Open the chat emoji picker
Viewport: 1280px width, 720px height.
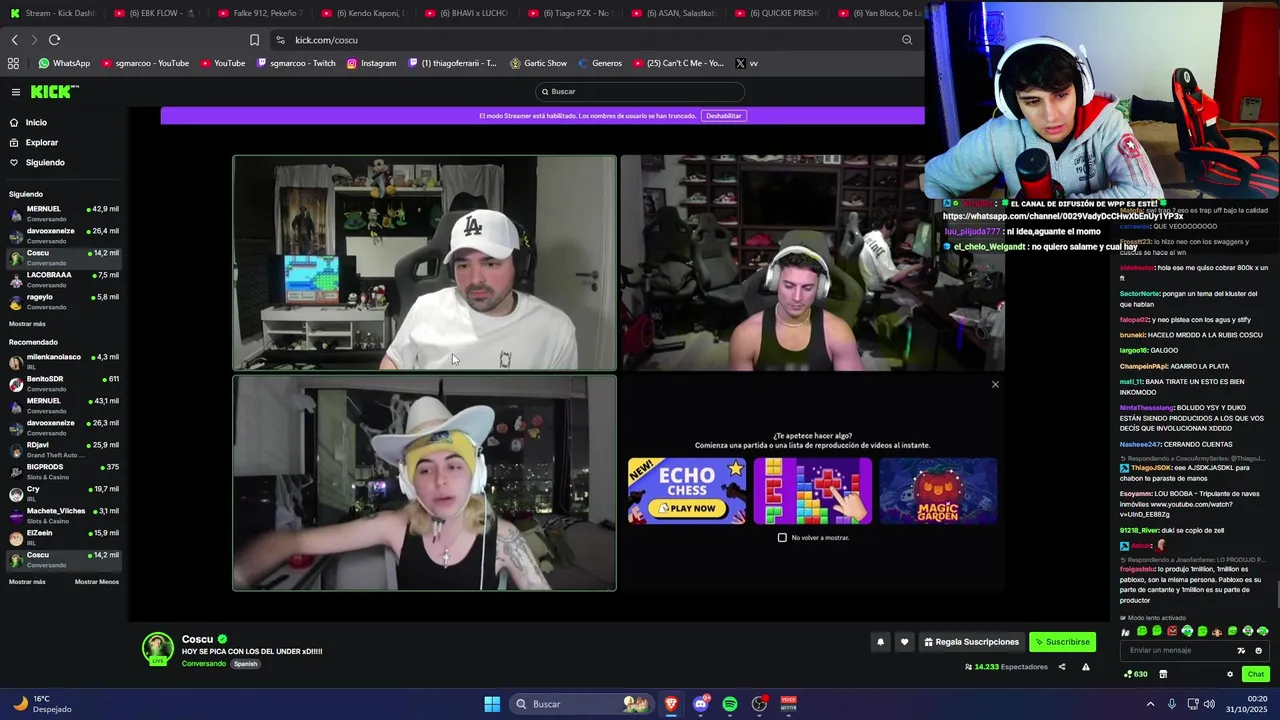point(1258,650)
